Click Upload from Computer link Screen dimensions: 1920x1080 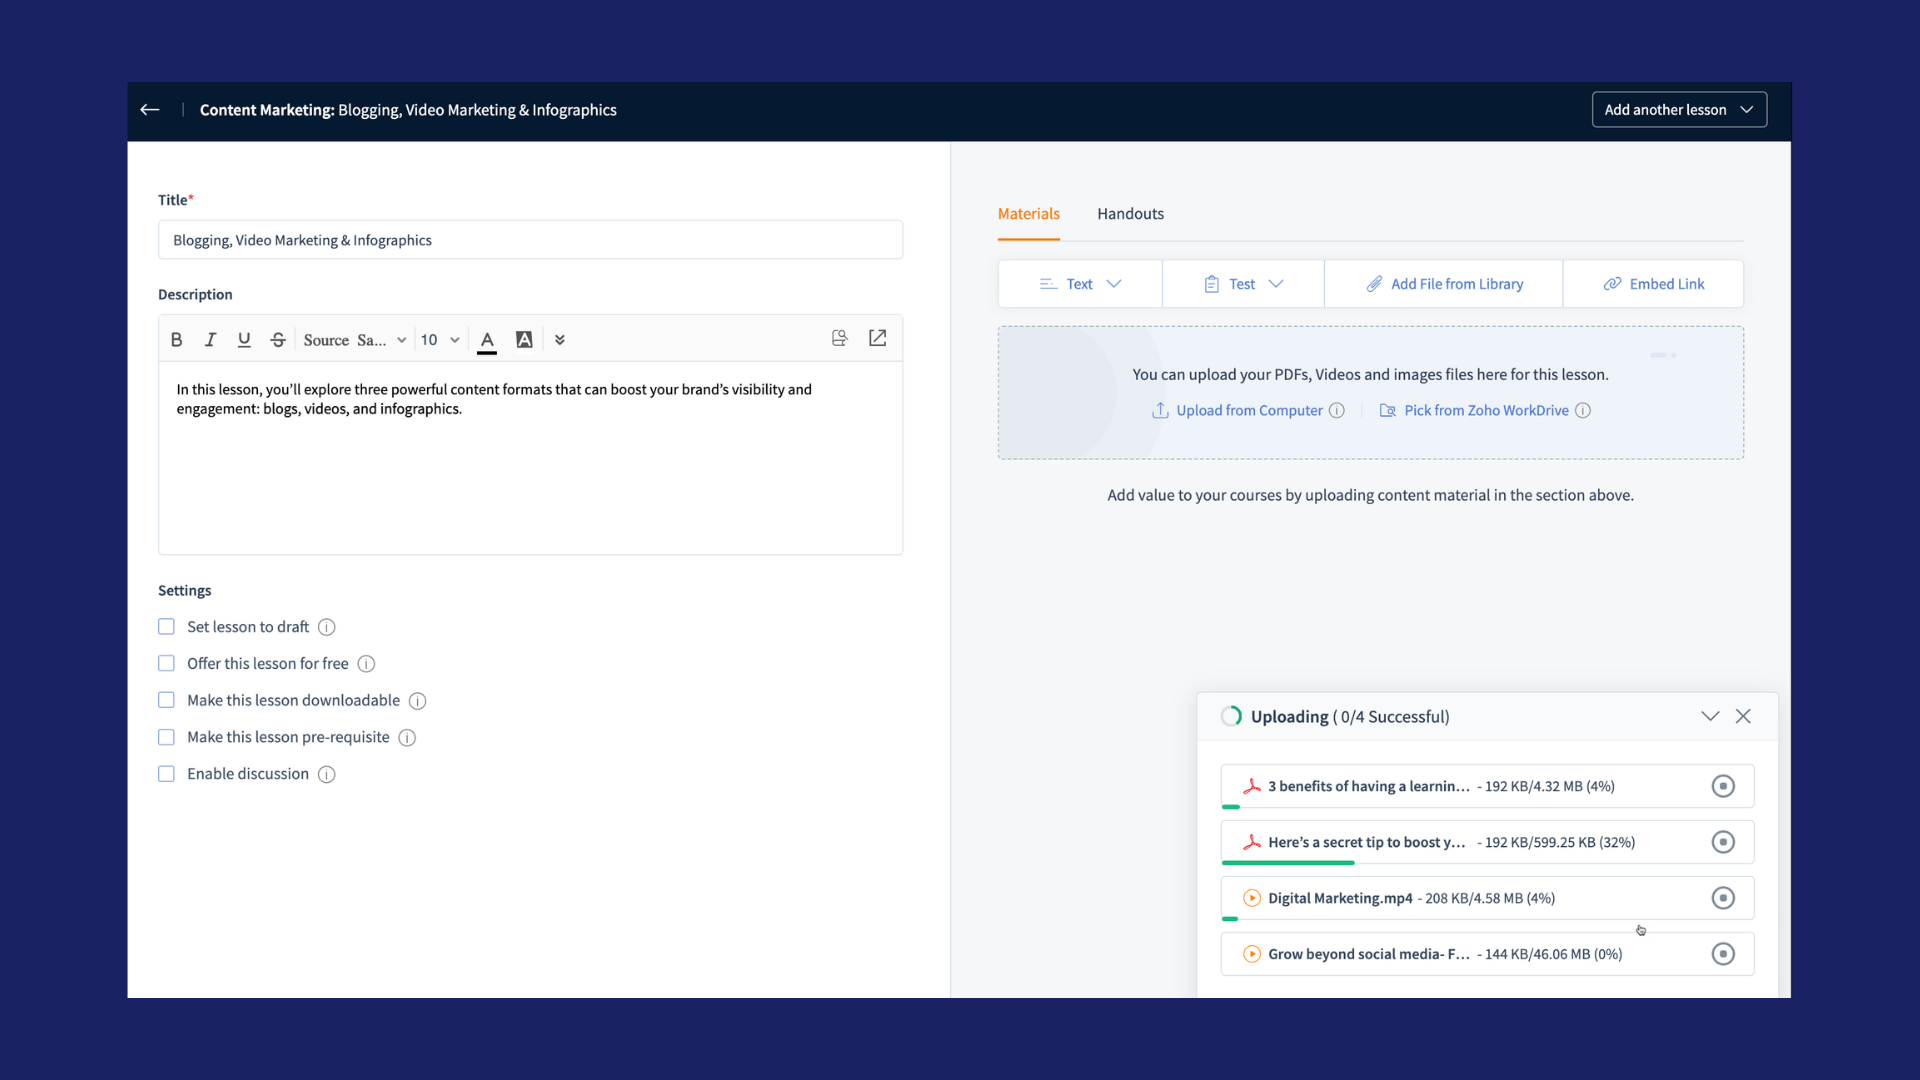tap(1248, 410)
